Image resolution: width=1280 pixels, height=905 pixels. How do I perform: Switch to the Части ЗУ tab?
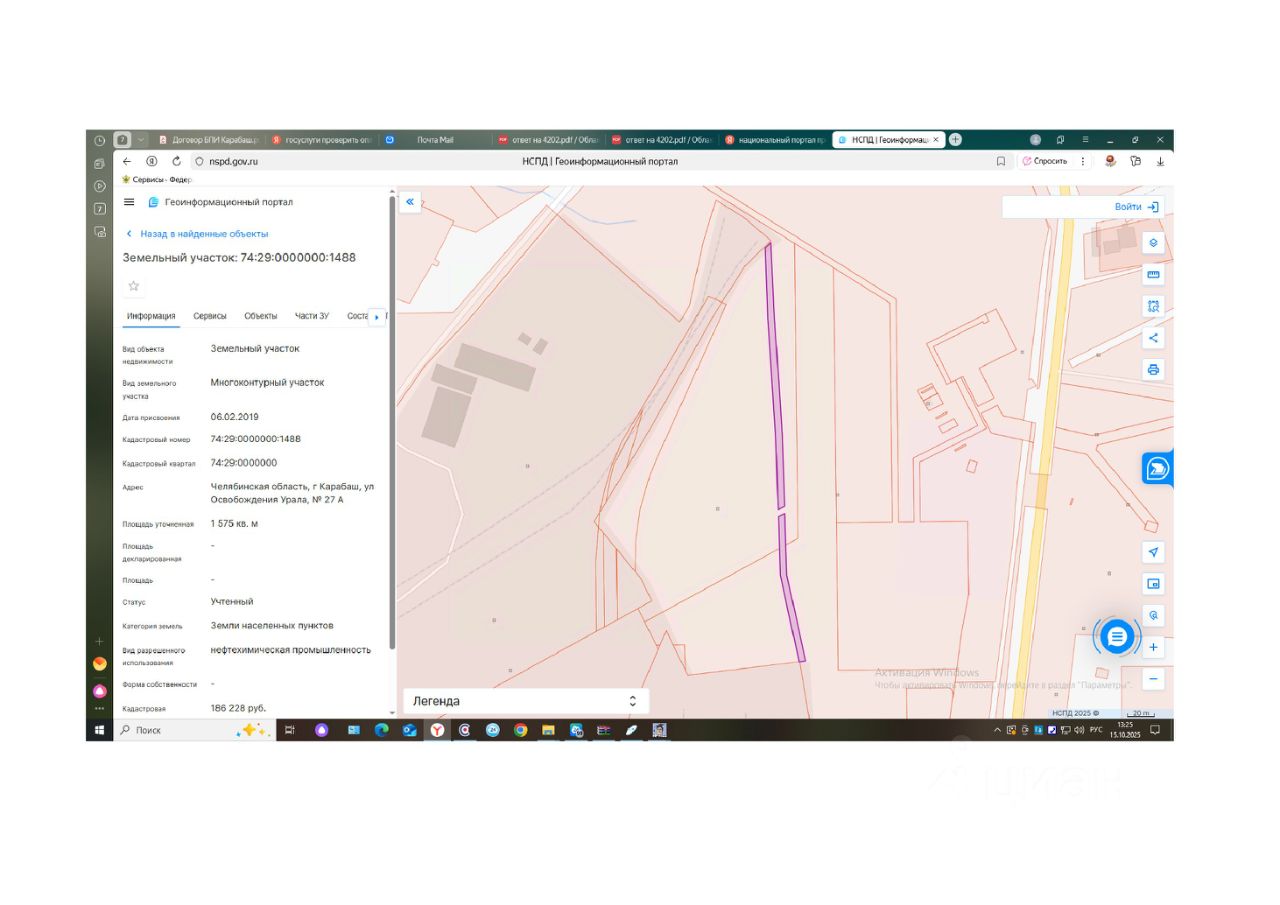click(x=312, y=316)
